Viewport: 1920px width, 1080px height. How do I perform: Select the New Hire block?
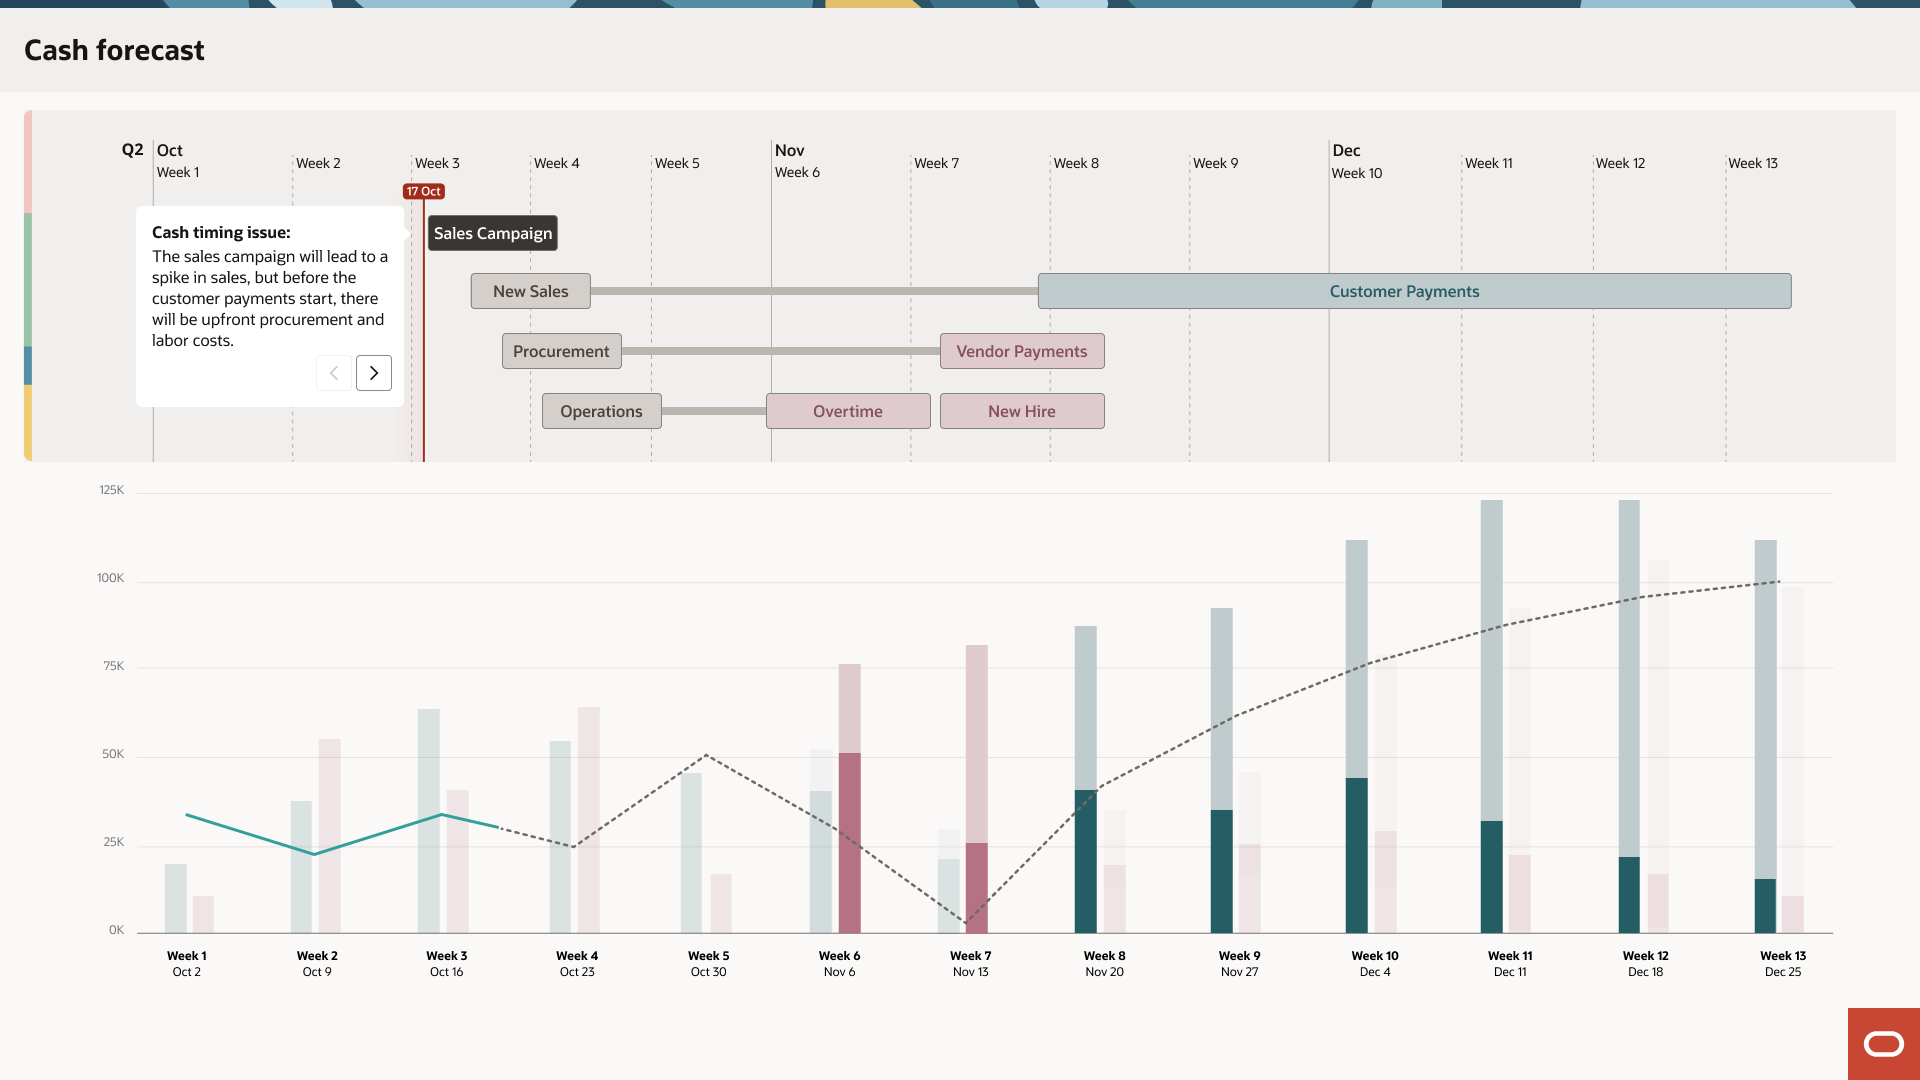pos(1022,411)
